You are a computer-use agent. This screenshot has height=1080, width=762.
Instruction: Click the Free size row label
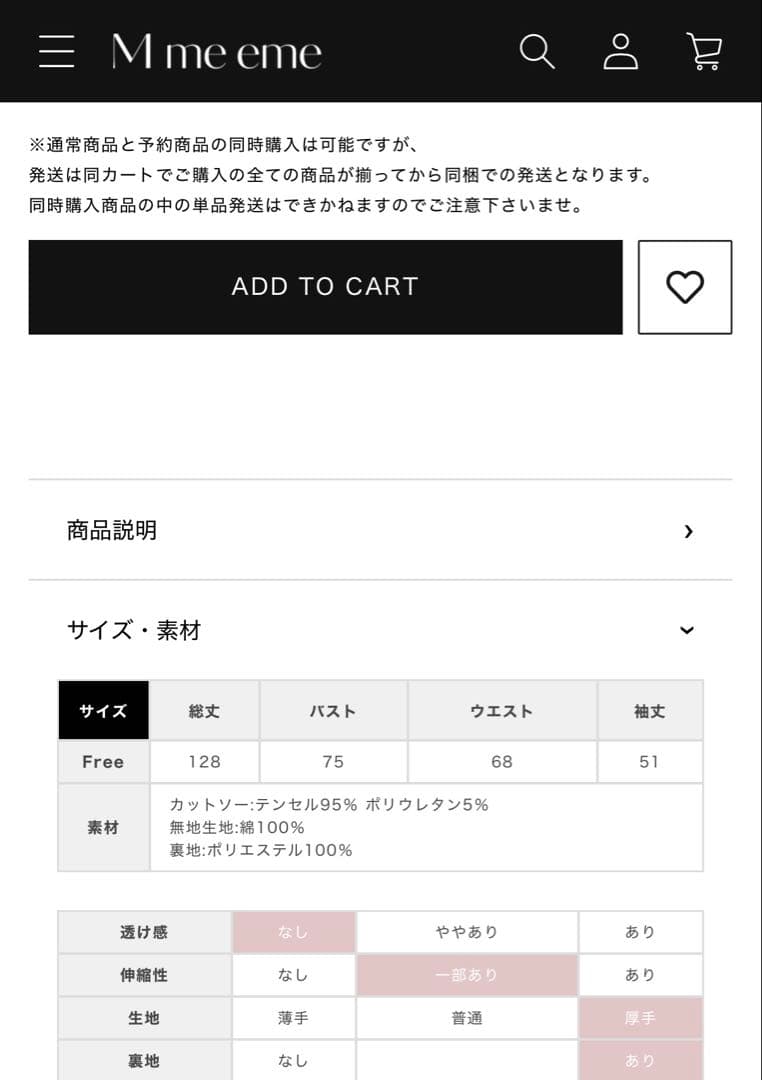[x=104, y=762]
